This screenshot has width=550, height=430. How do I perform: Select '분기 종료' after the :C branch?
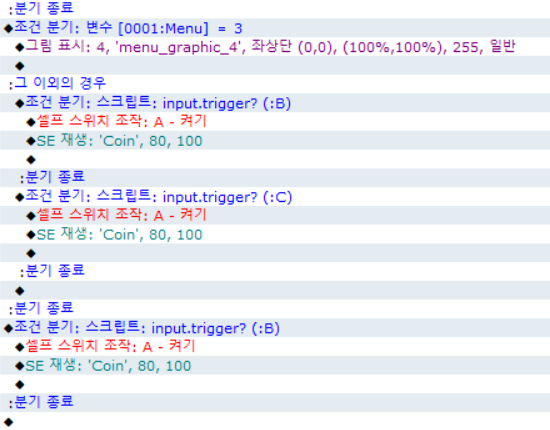275,271
